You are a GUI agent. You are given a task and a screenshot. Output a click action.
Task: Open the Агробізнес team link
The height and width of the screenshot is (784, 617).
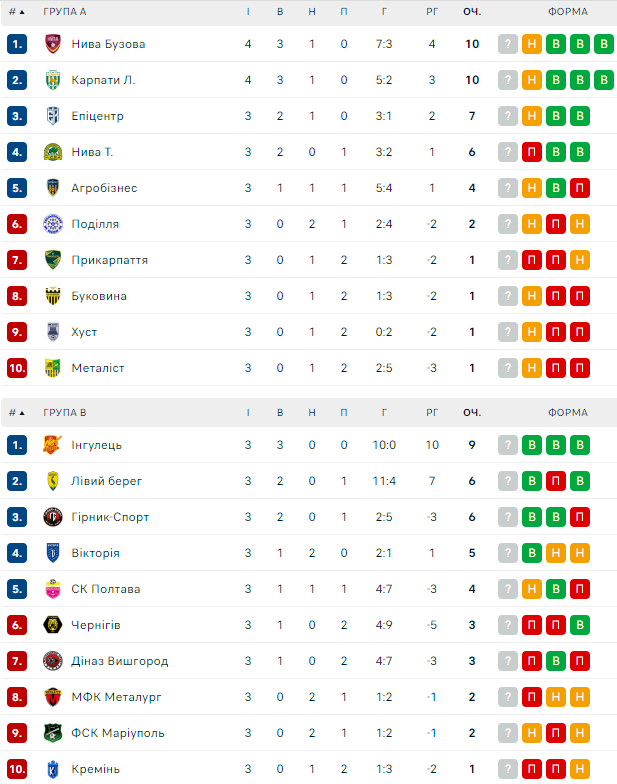pyautogui.click(x=104, y=188)
